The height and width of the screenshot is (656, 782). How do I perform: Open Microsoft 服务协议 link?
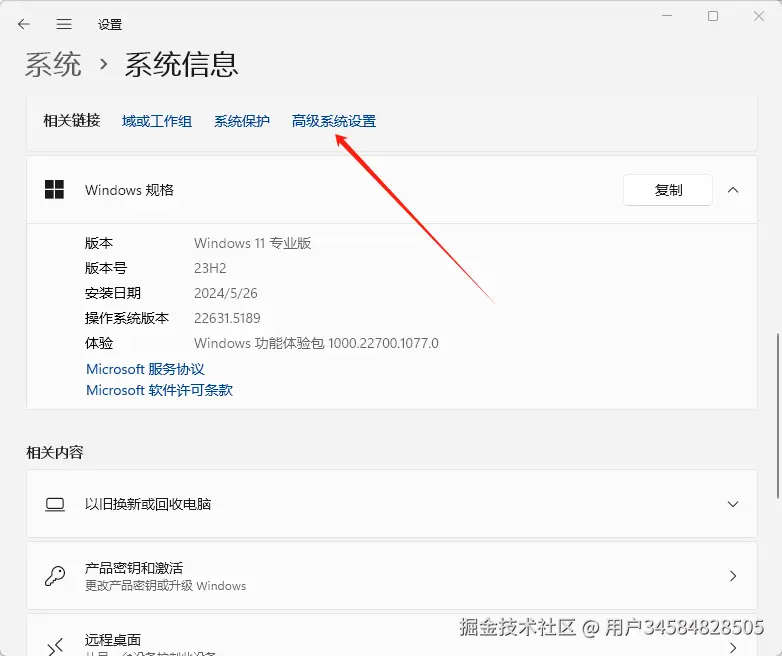[145, 369]
